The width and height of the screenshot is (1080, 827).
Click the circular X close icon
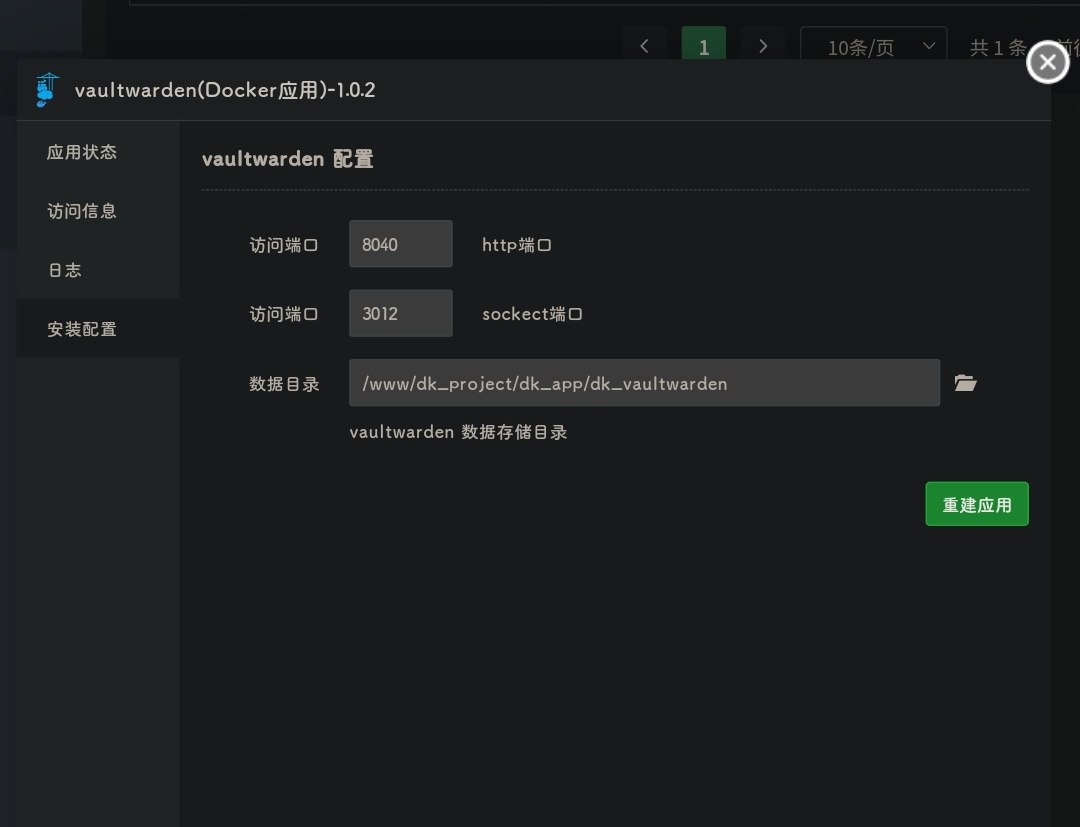(1047, 62)
